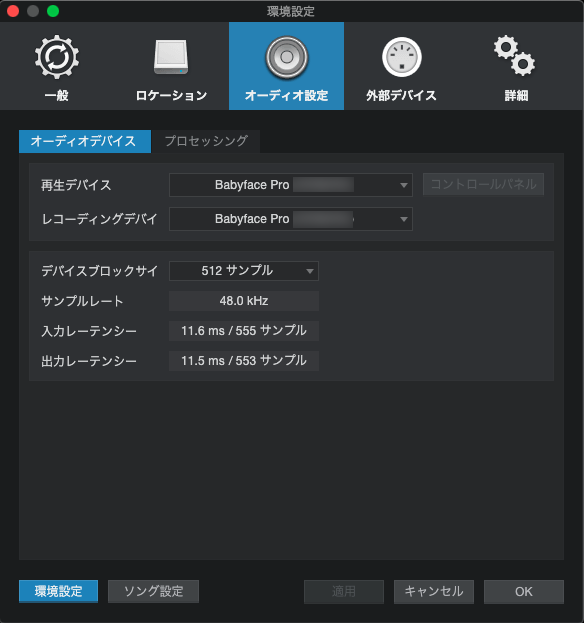Open the 一般 general settings icon
Viewport: 584px width, 623px height.
tap(57, 57)
